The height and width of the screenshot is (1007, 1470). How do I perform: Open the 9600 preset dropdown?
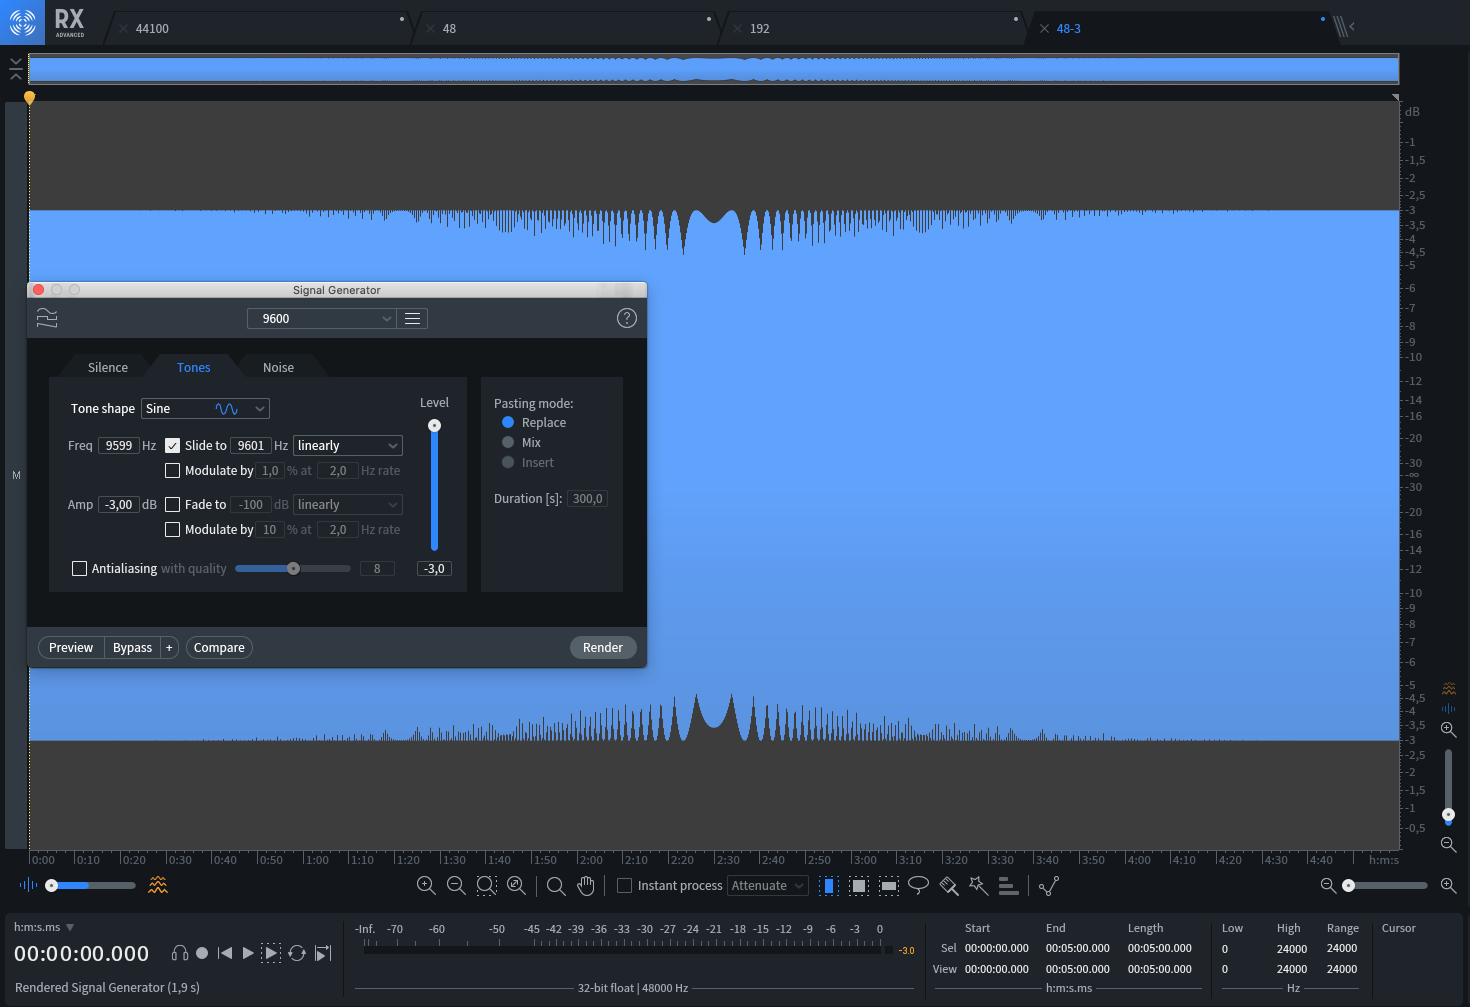[322, 319]
